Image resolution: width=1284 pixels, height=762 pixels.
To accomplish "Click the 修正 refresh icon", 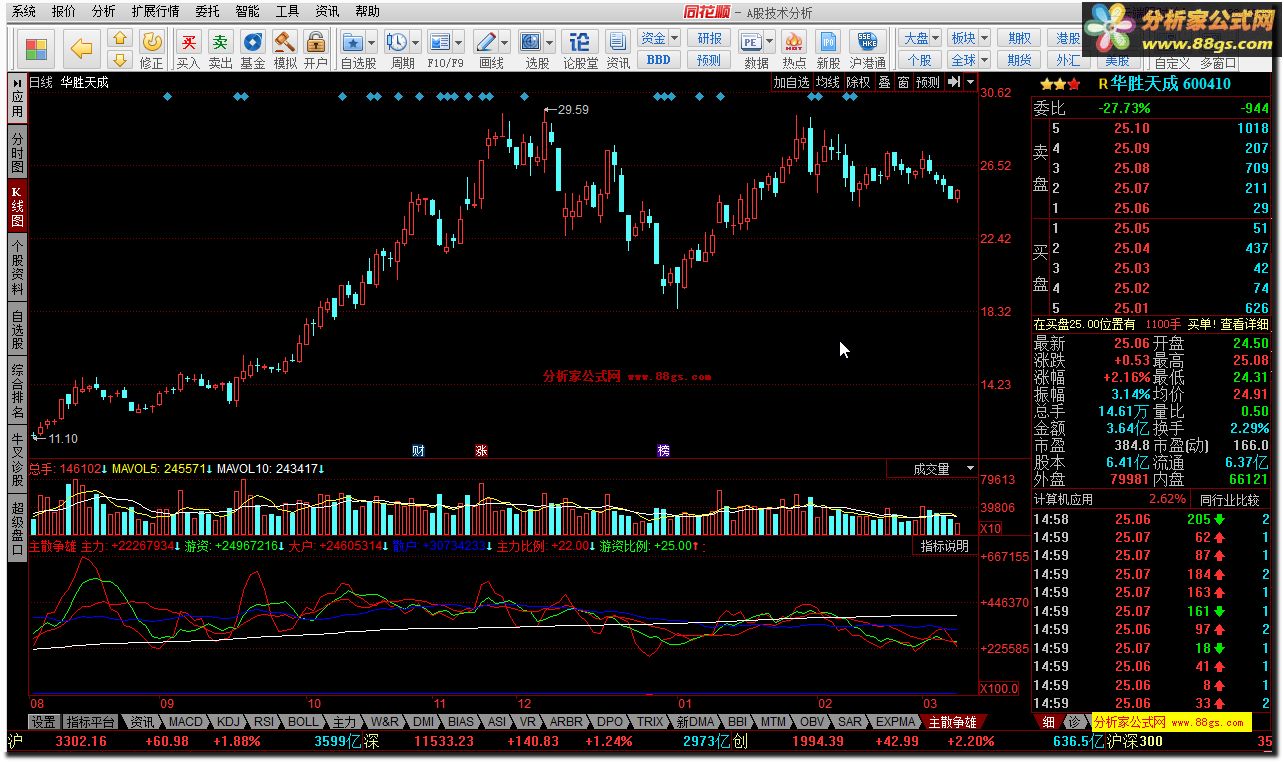I will pyautogui.click(x=151, y=42).
